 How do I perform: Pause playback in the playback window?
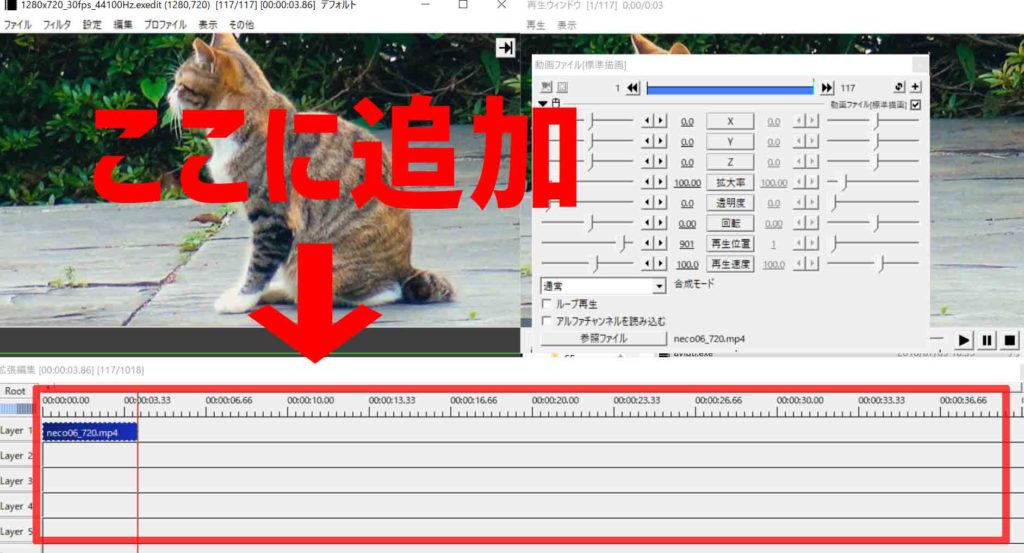click(x=987, y=340)
